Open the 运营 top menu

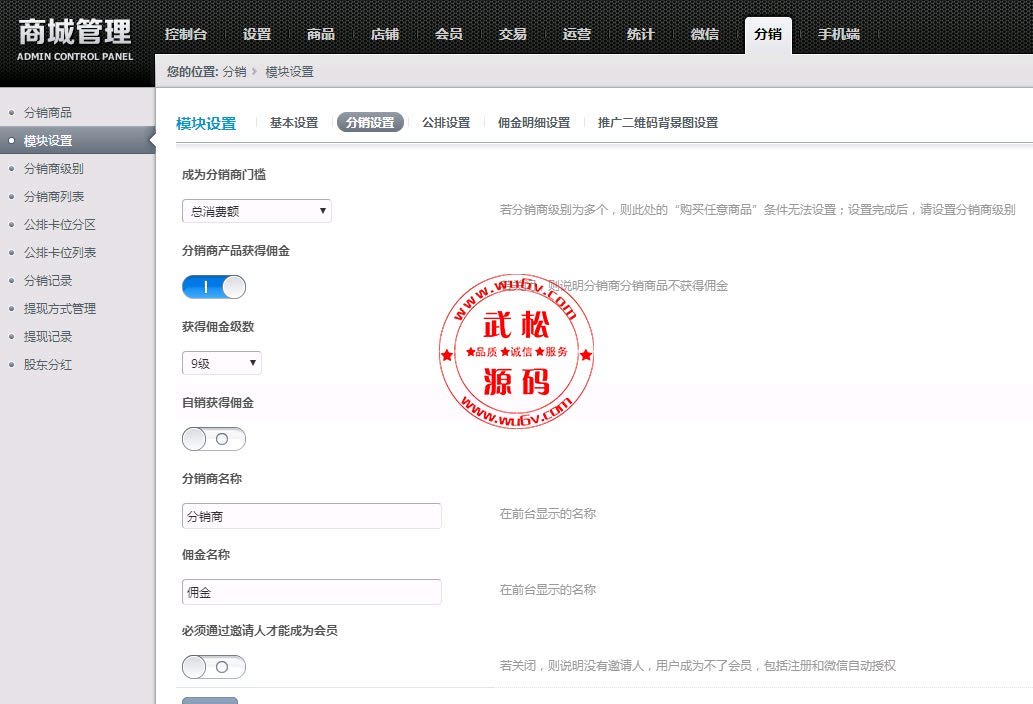(576, 34)
